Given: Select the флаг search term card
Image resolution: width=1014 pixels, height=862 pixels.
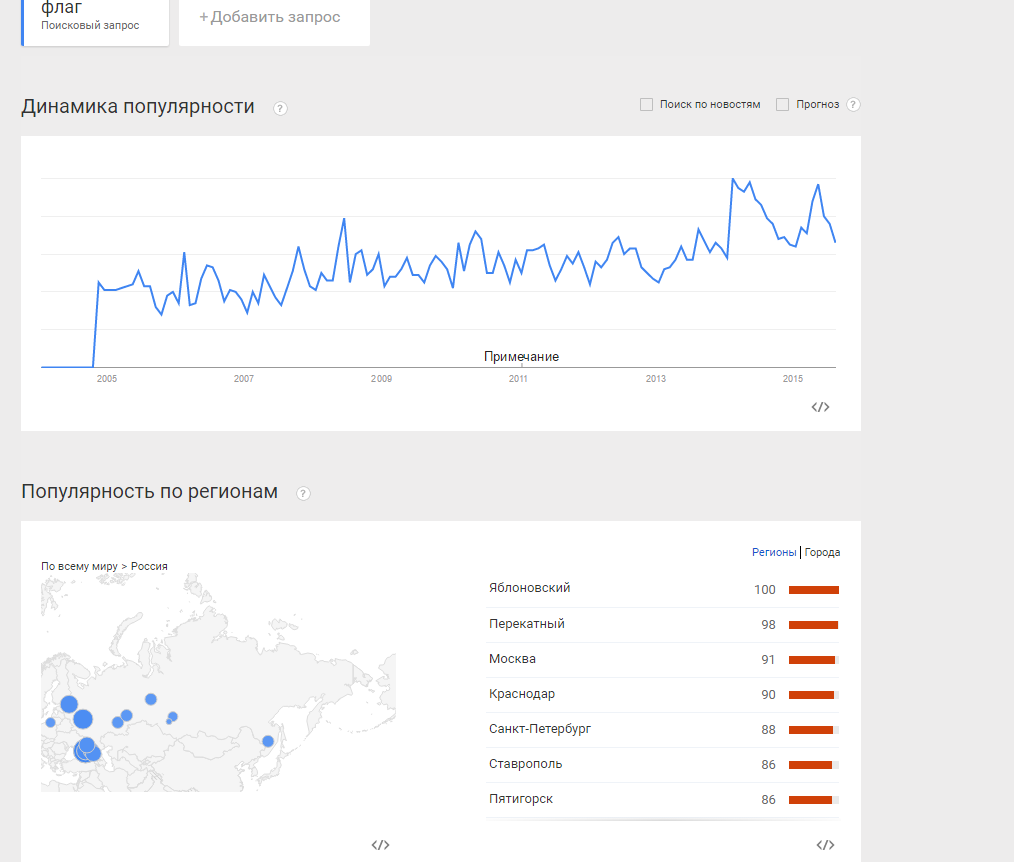Looking at the screenshot, I should click(95, 18).
